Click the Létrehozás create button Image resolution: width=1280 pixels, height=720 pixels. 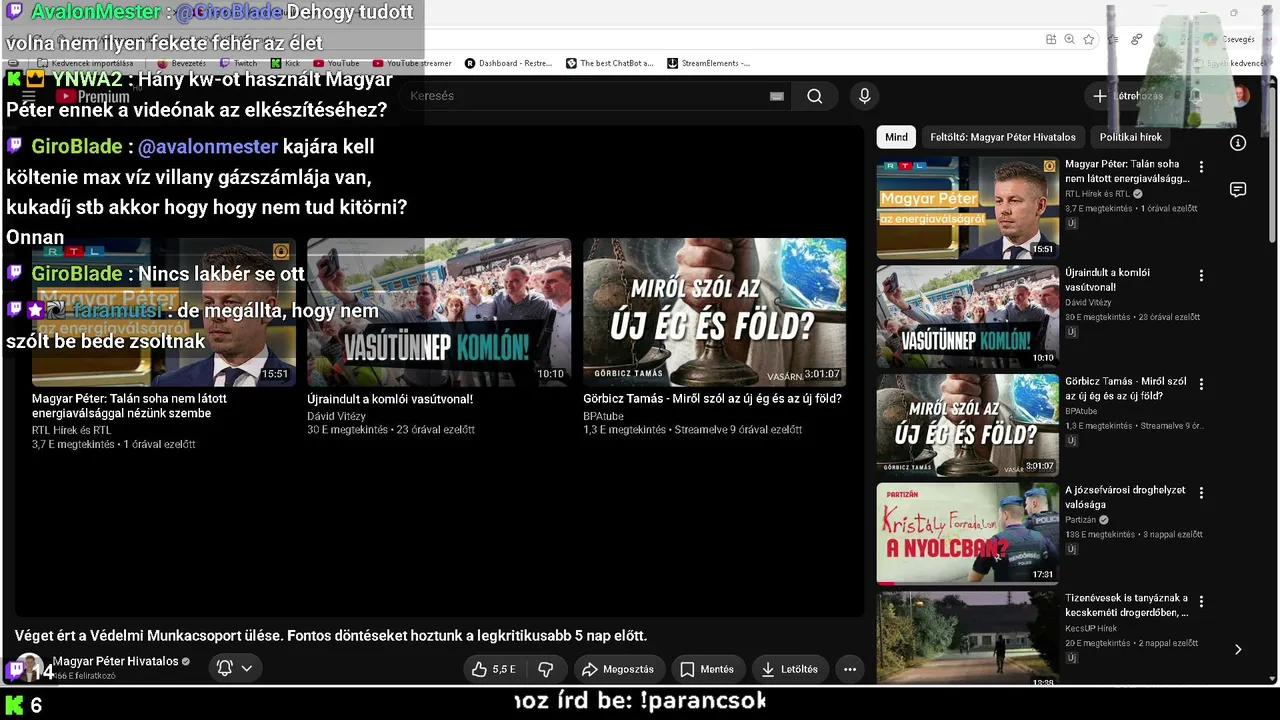(1129, 96)
